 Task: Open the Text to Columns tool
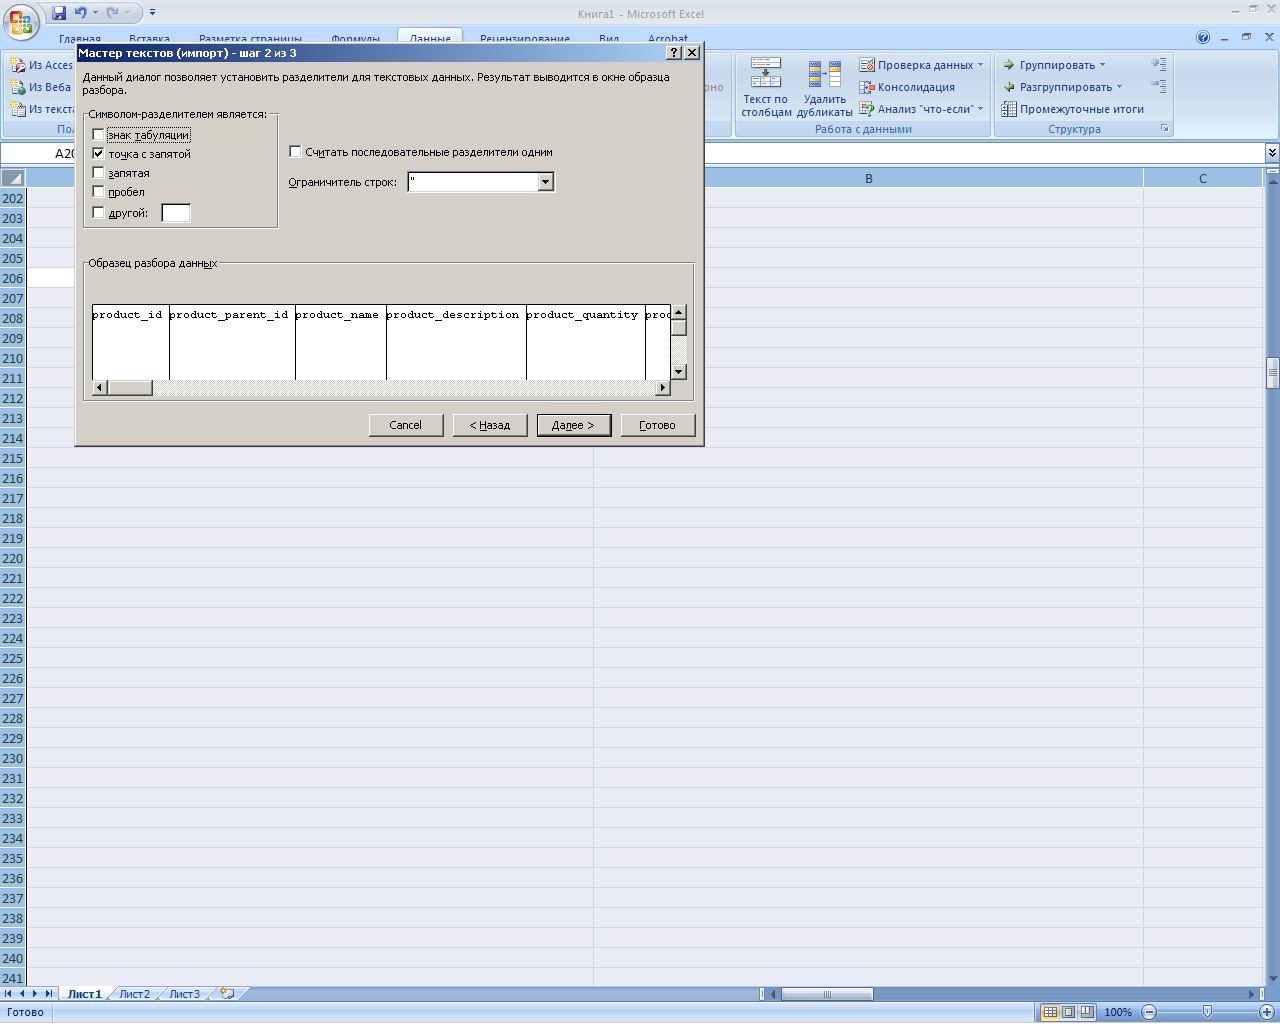pyautogui.click(x=766, y=88)
